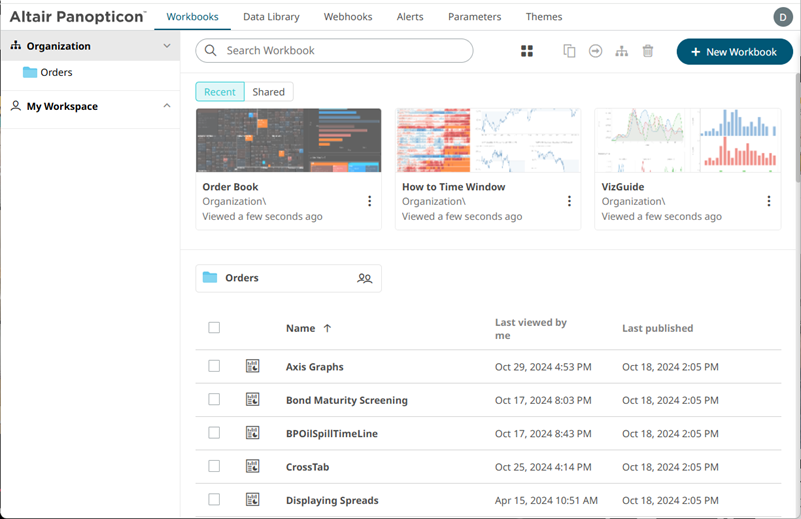Collapse the Organization tree section

coord(166,46)
